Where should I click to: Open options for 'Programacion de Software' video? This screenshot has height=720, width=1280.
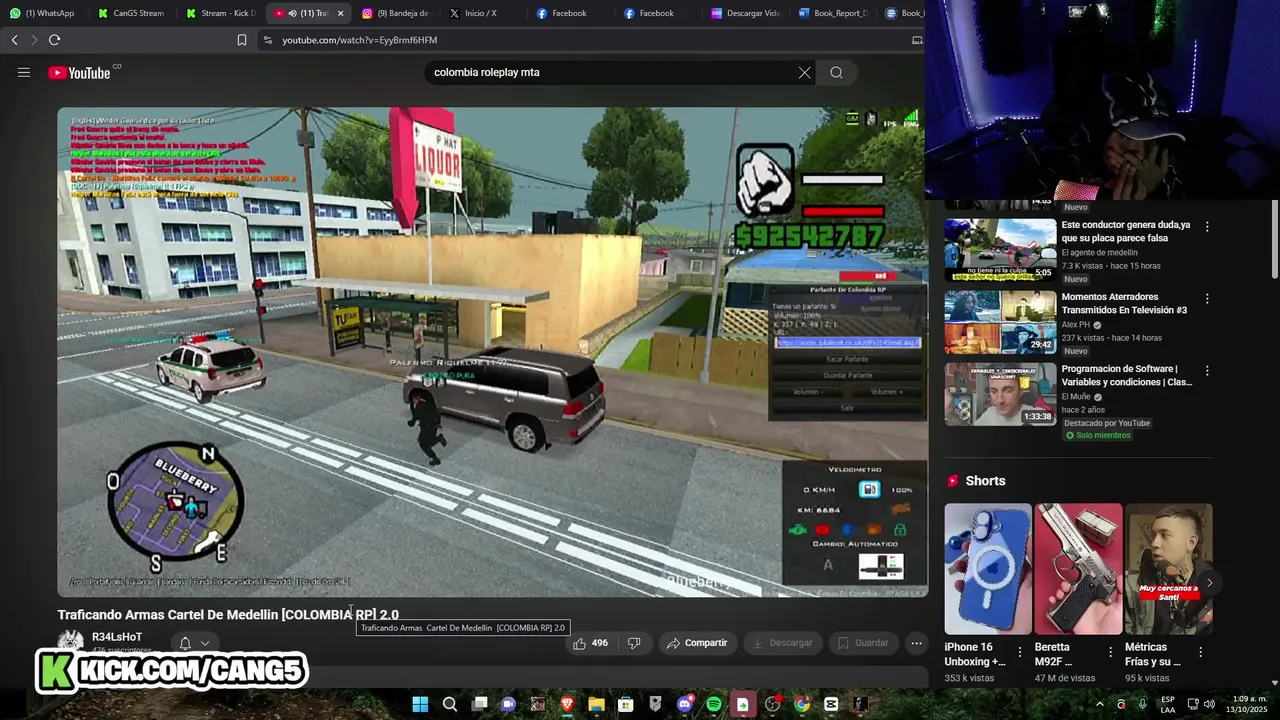pos(1207,371)
